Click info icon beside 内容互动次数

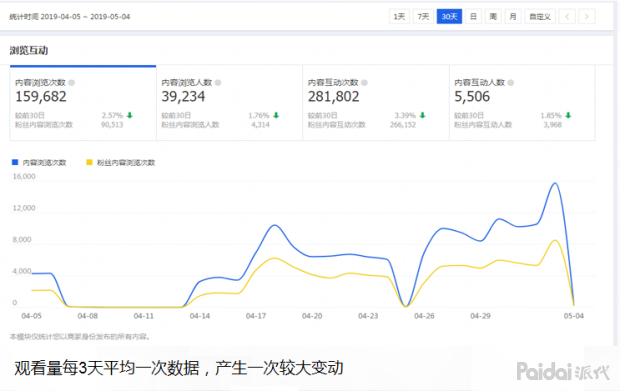[364, 83]
